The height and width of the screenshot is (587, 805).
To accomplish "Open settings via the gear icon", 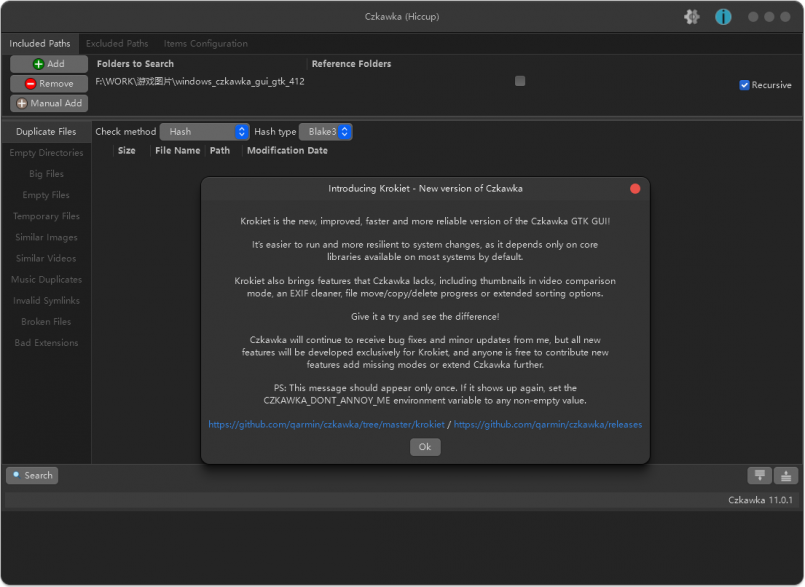I will 691,17.
